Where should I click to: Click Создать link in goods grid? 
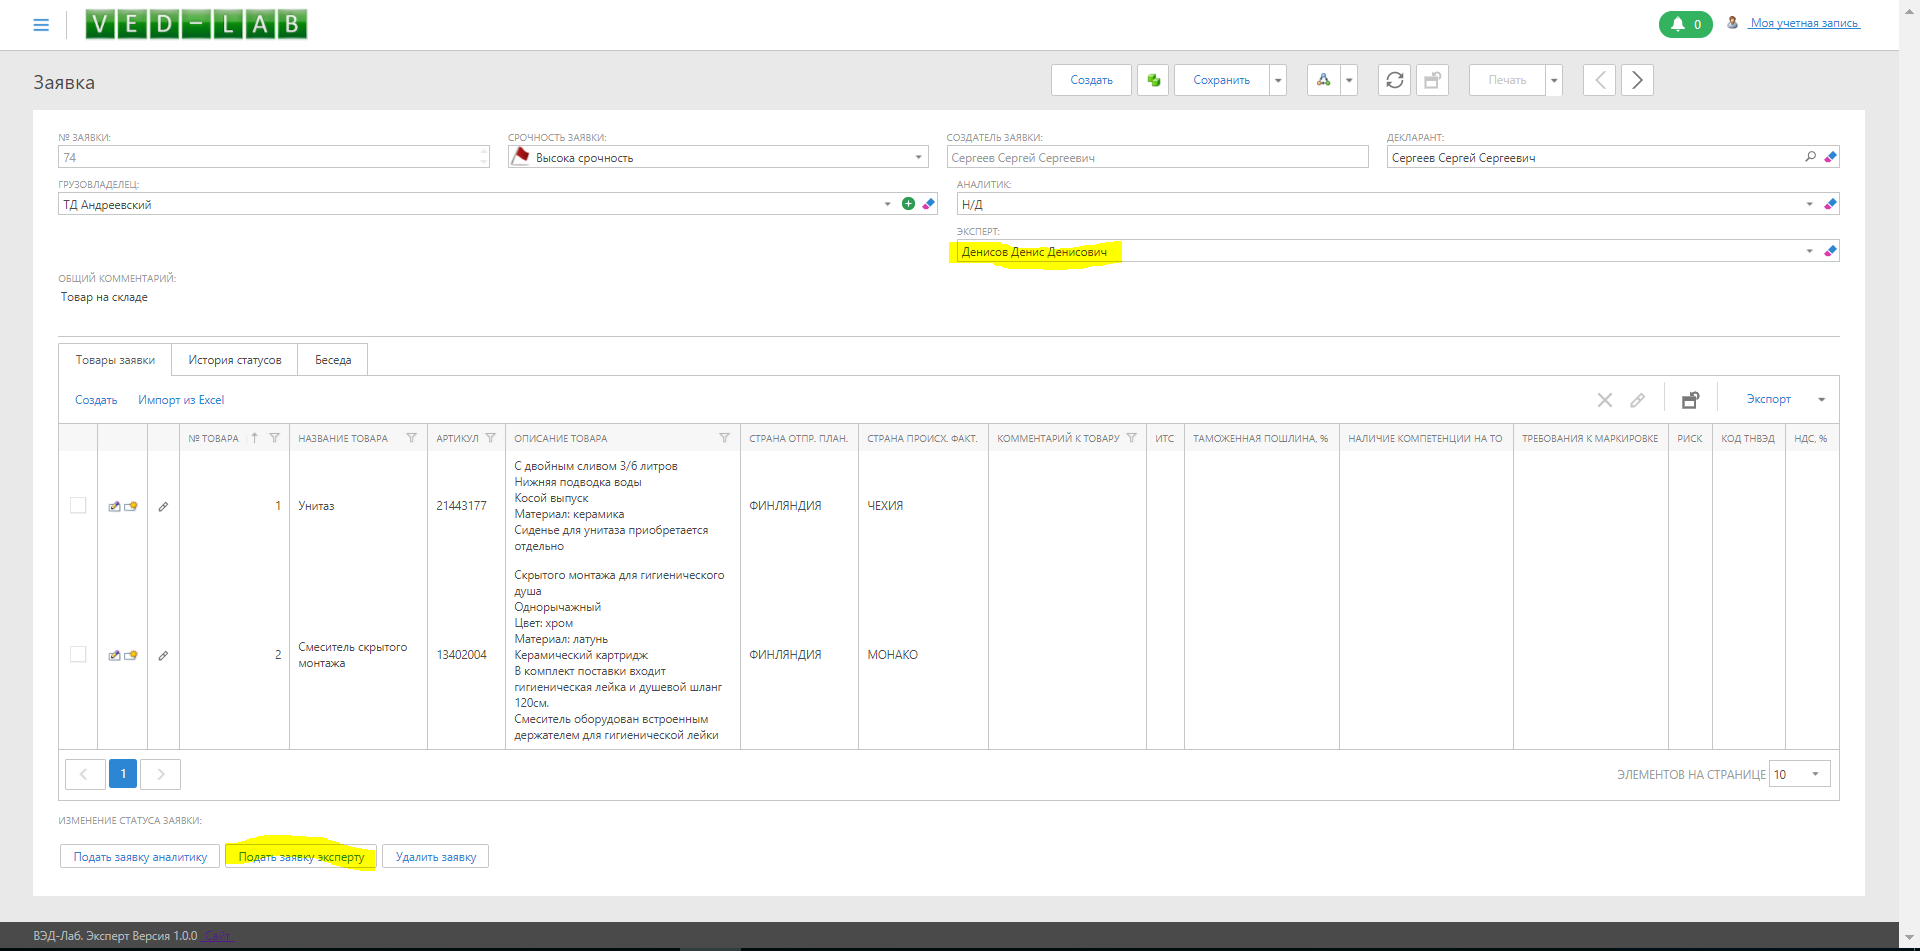96,400
